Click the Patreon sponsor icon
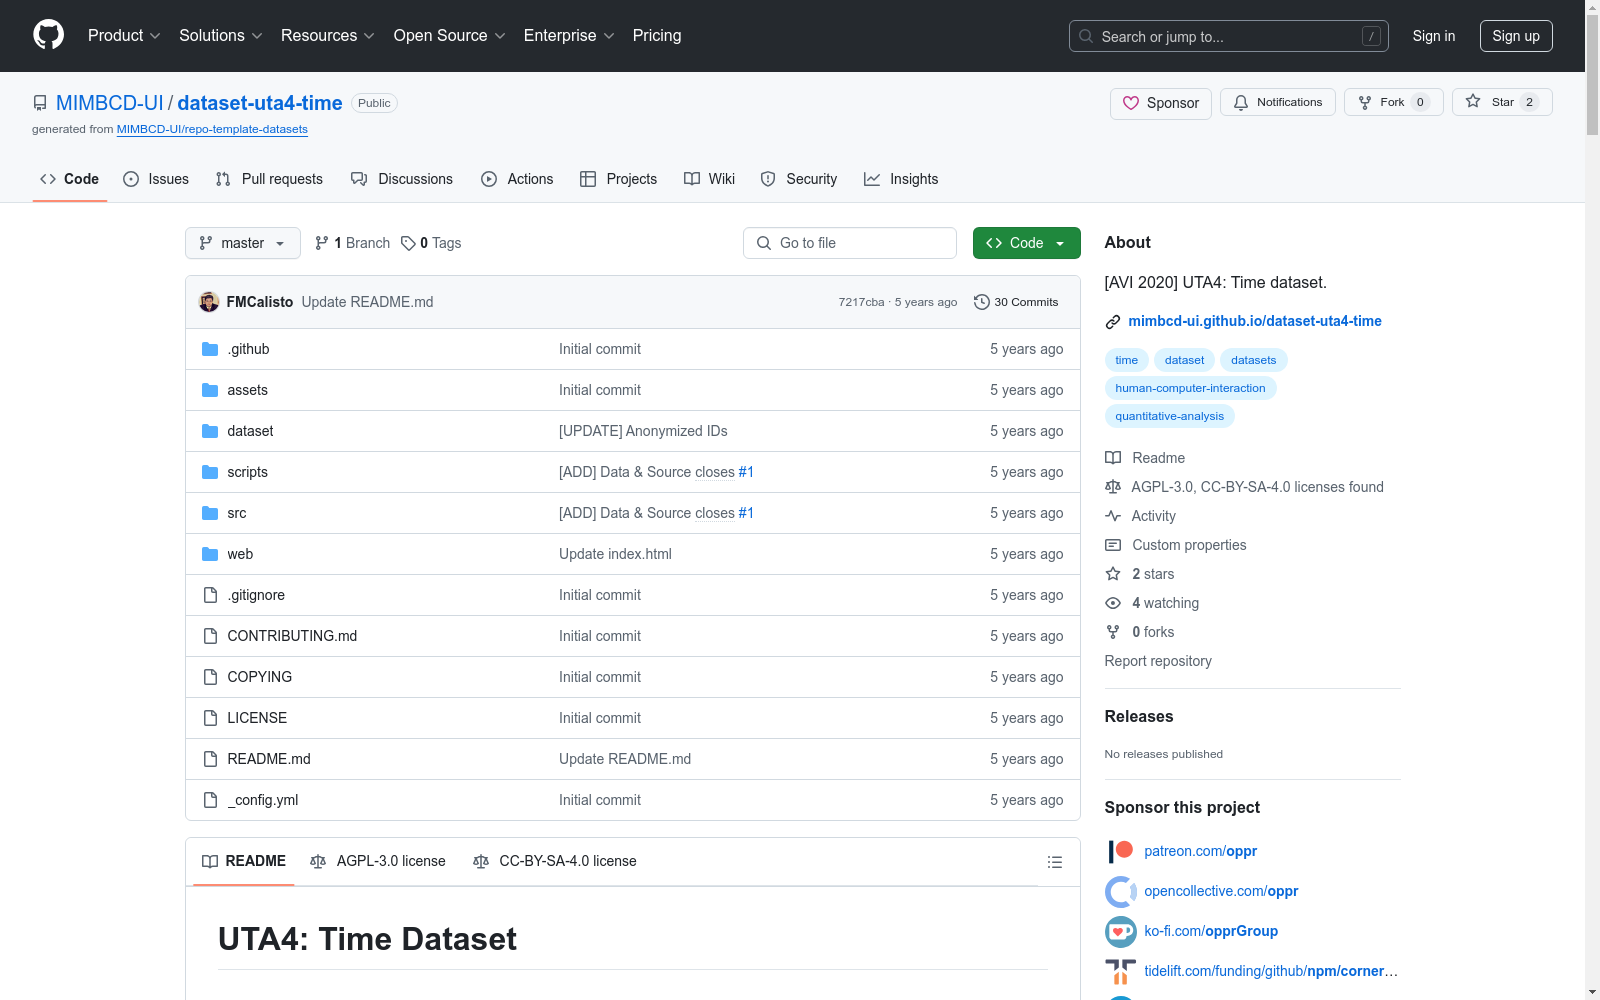The image size is (1600, 1000). [1121, 851]
